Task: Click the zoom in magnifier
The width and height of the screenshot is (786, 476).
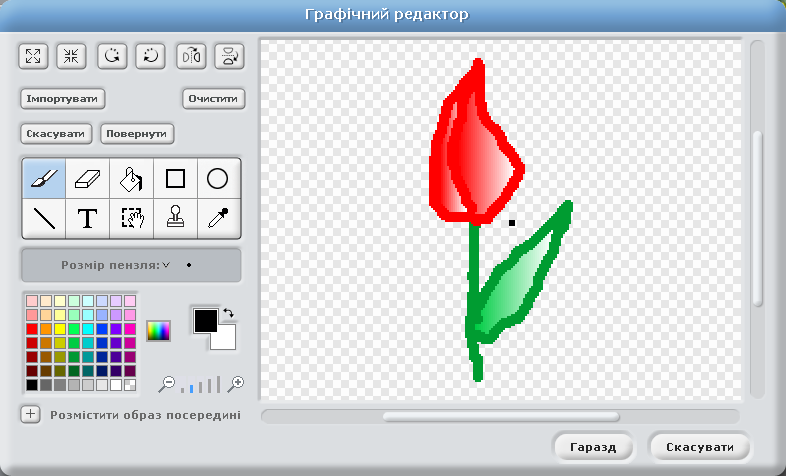Action: point(235,384)
